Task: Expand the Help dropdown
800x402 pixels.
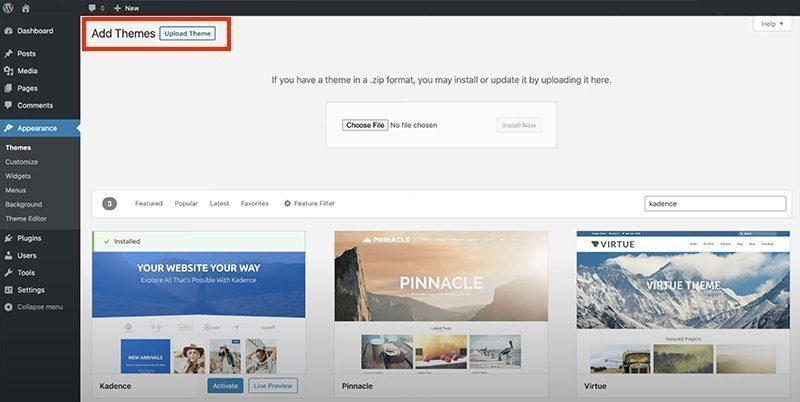Action: pyautogui.click(x=772, y=24)
